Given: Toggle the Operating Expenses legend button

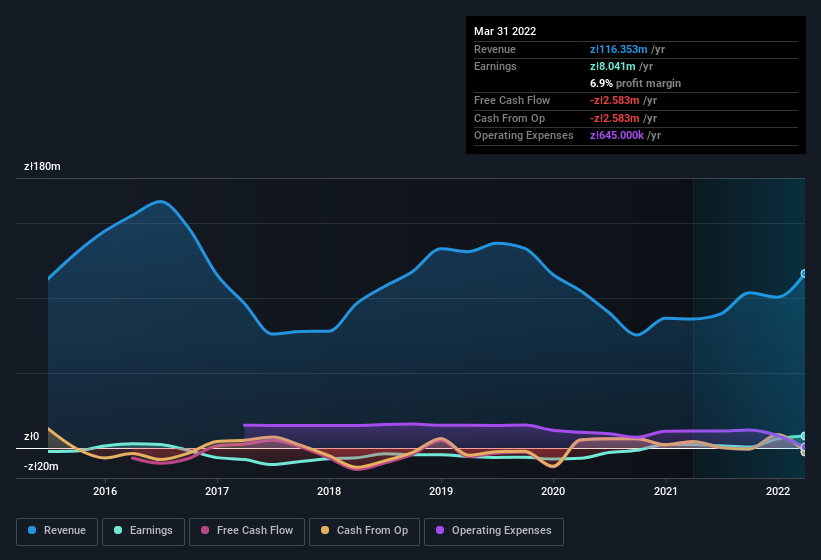Looking at the screenshot, I should pos(494,531).
